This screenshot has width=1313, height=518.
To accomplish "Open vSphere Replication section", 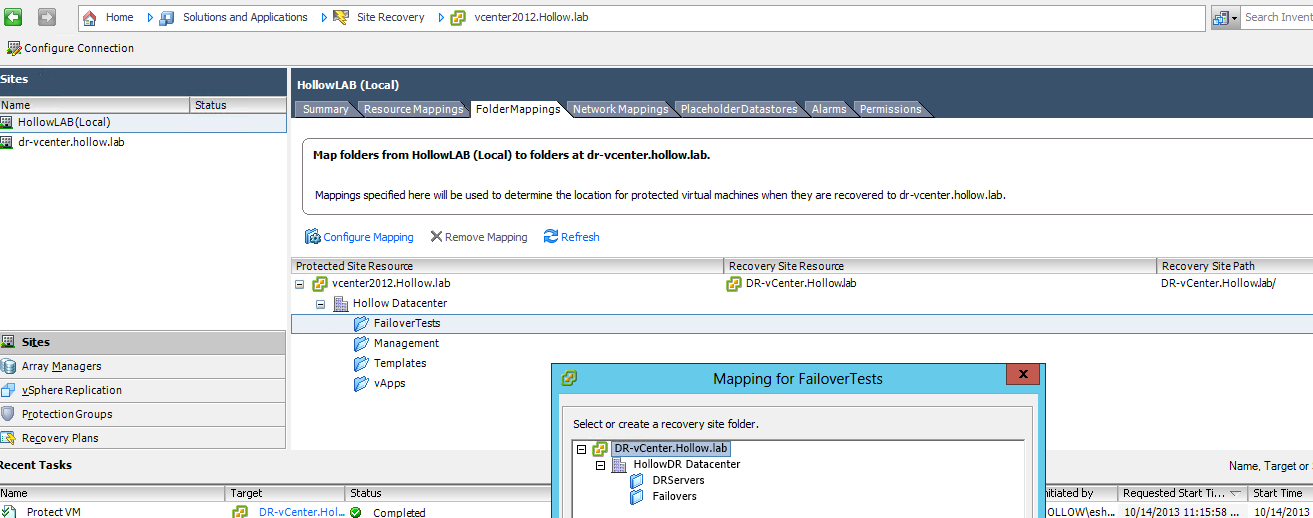I will pyautogui.click(x=71, y=390).
